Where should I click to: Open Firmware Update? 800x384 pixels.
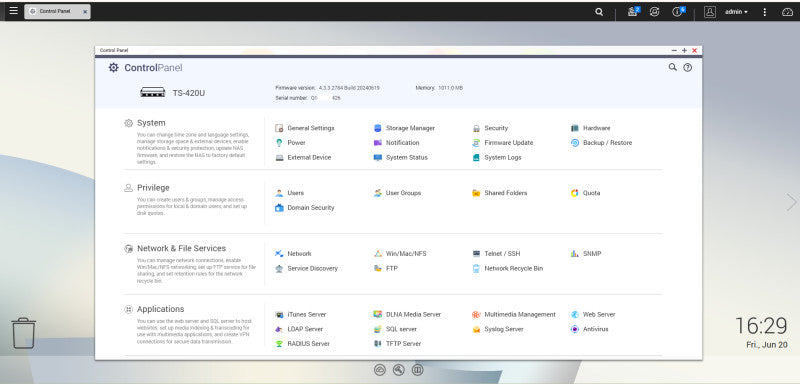[x=503, y=143]
